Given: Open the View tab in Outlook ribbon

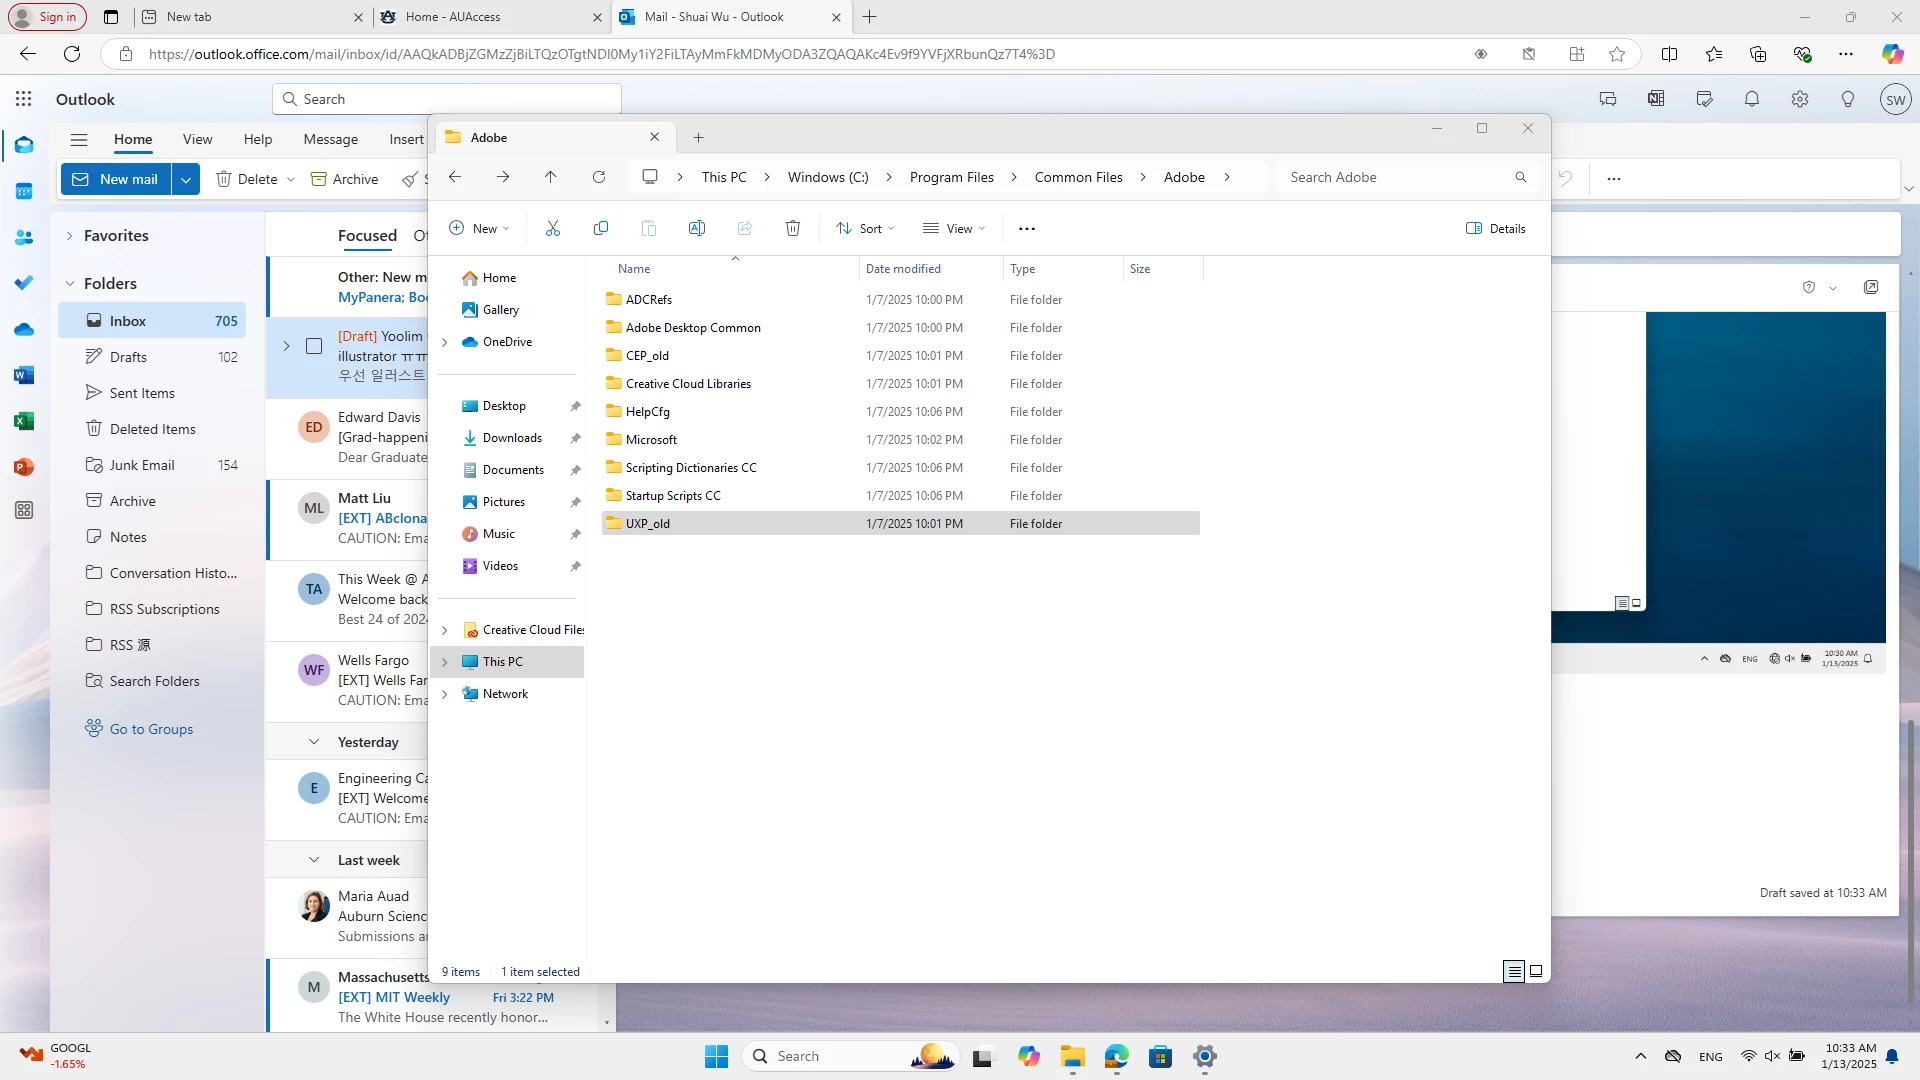Looking at the screenshot, I should click(197, 139).
